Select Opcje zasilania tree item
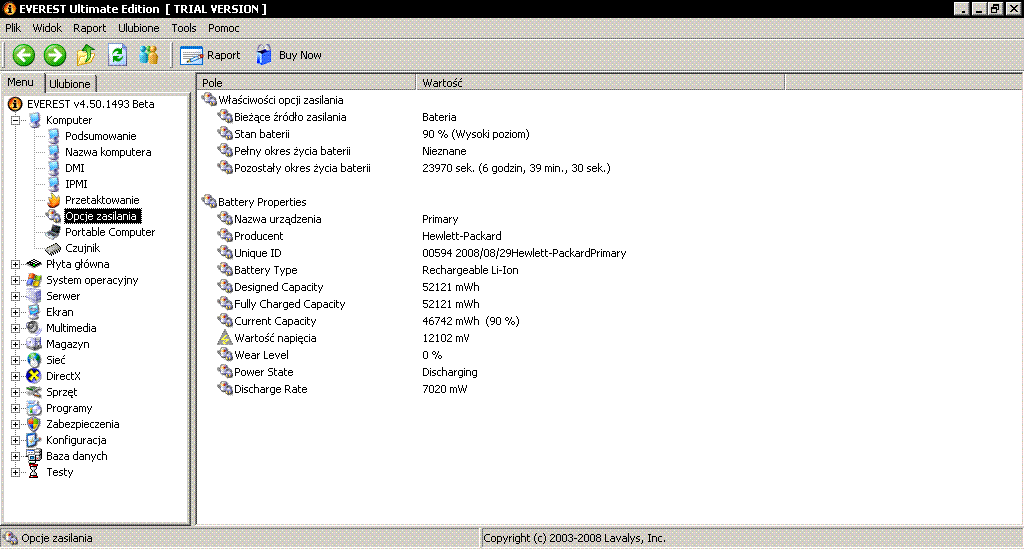This screenshot has height=550, width=1024. pos(102,216)
